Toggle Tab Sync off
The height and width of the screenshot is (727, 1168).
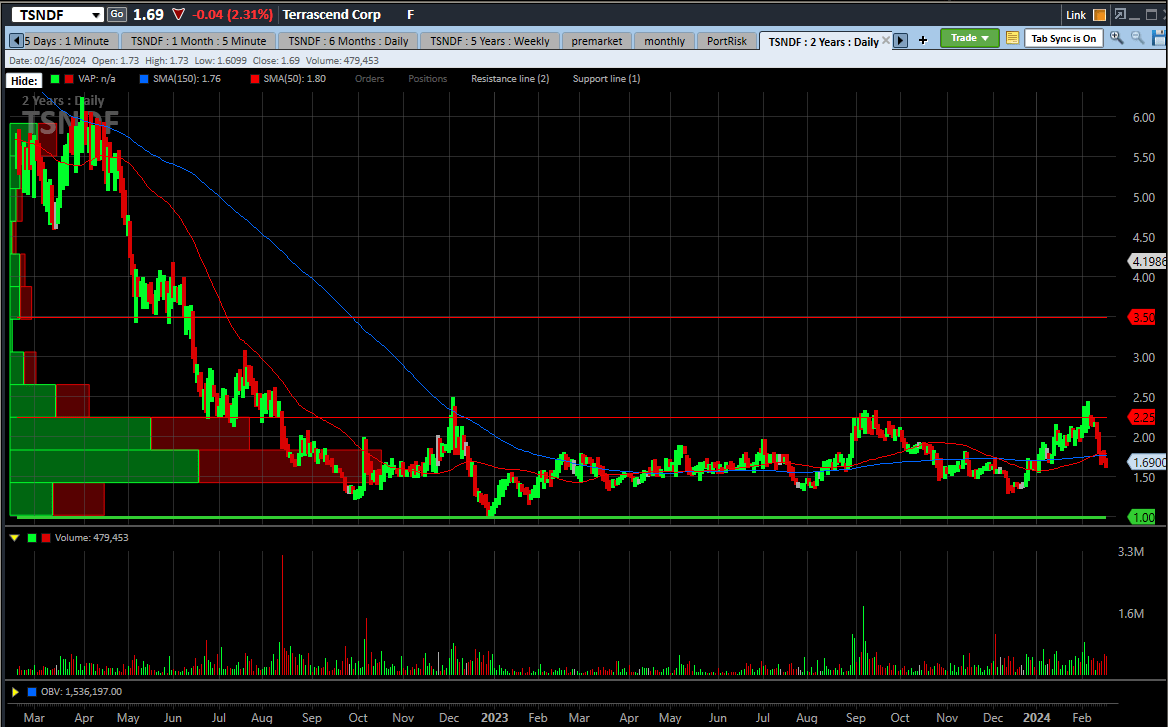coord(1063,38)
